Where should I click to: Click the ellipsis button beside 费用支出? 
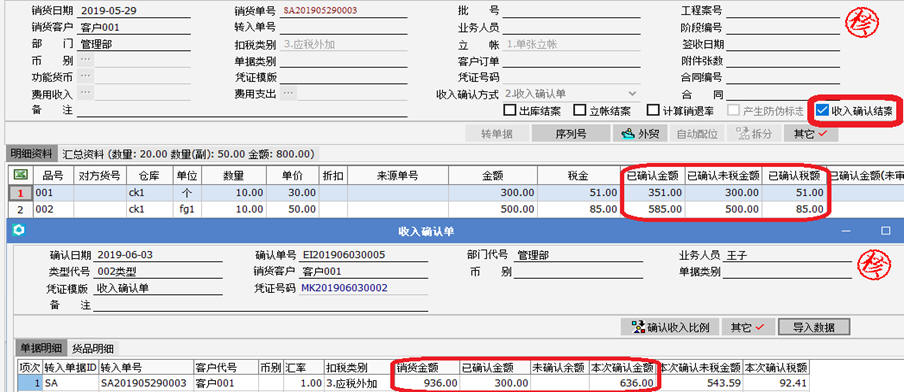[x=289, y=93]
